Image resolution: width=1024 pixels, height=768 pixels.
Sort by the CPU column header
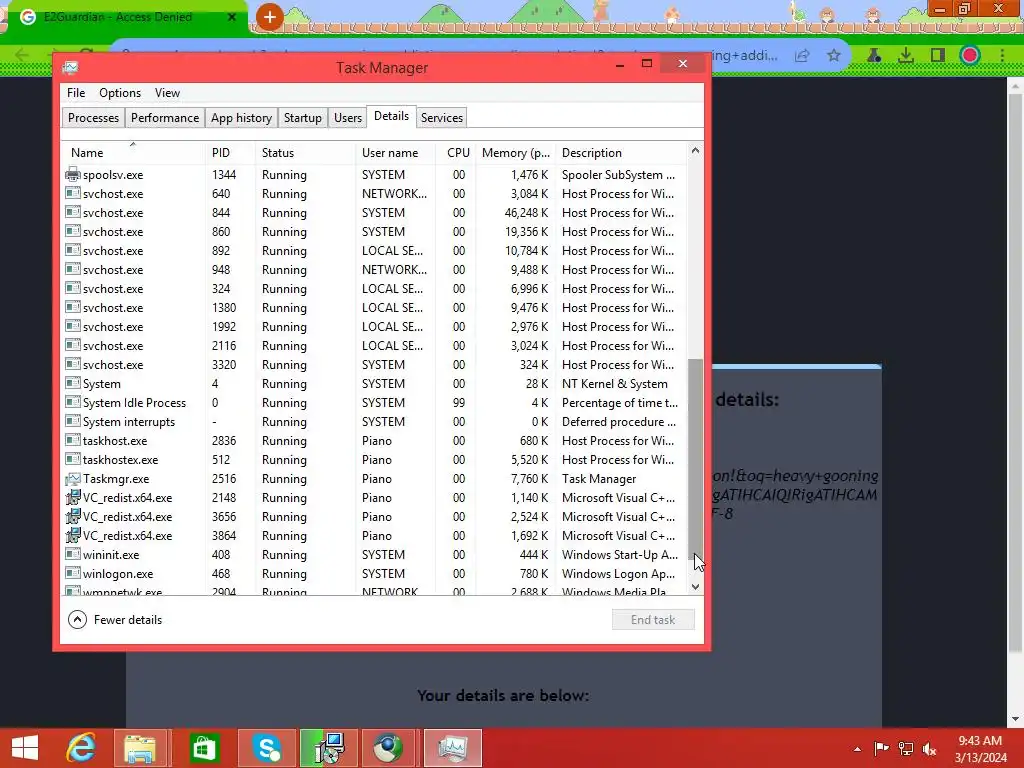pyautogui.click(x=456, y=153)
